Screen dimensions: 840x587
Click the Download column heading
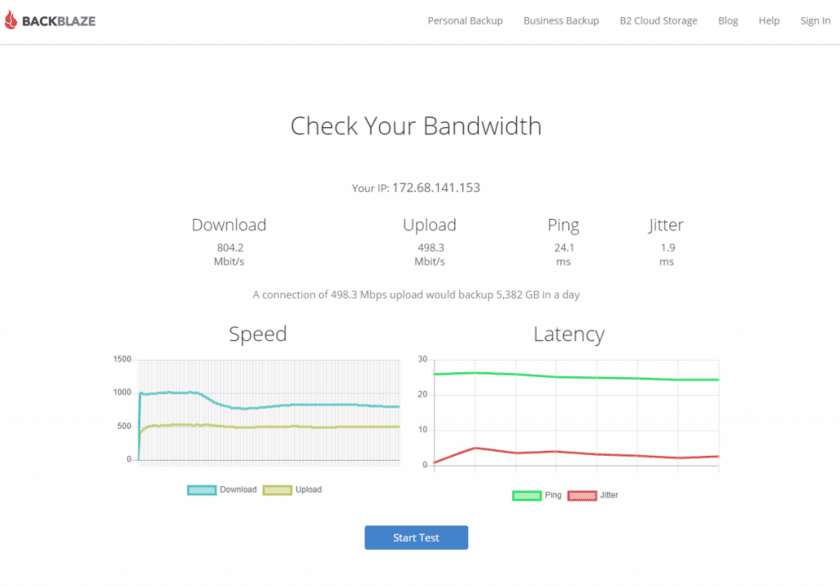pos(229,225)
